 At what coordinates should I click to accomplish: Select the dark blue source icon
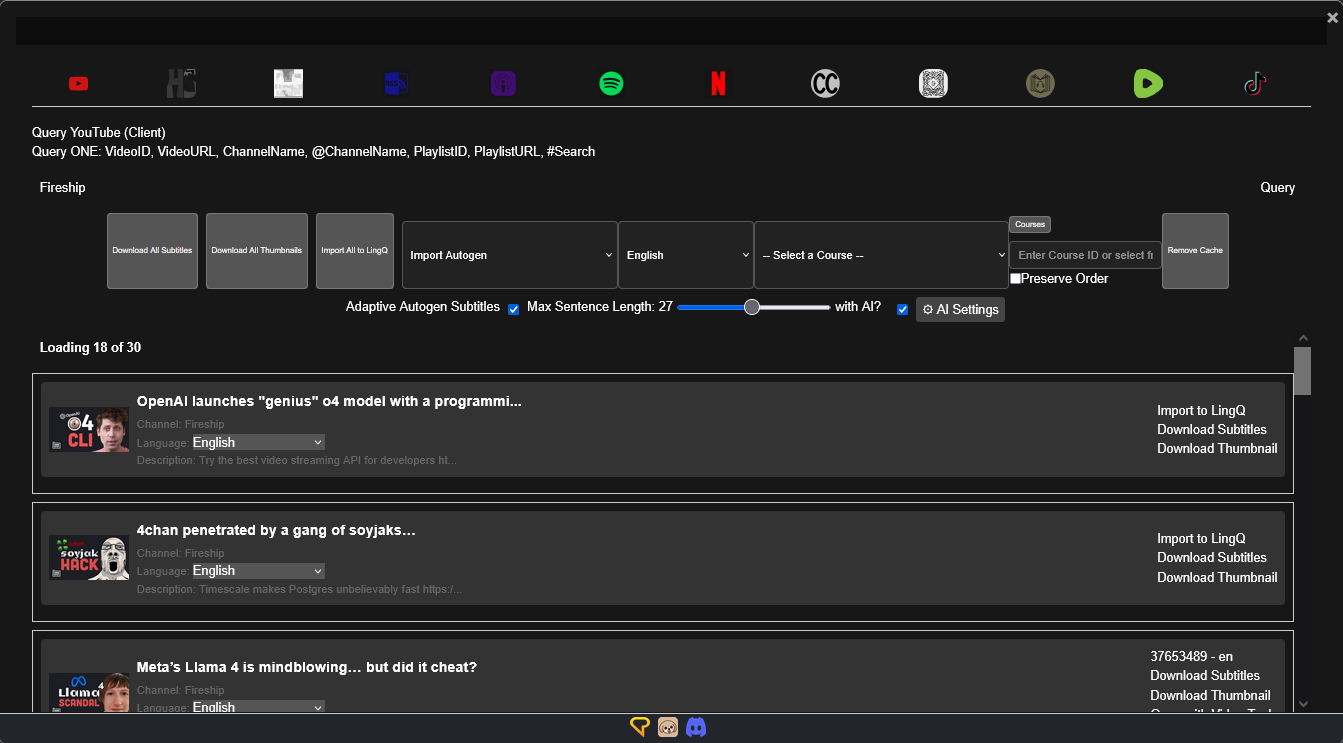[x=396, y=83]
